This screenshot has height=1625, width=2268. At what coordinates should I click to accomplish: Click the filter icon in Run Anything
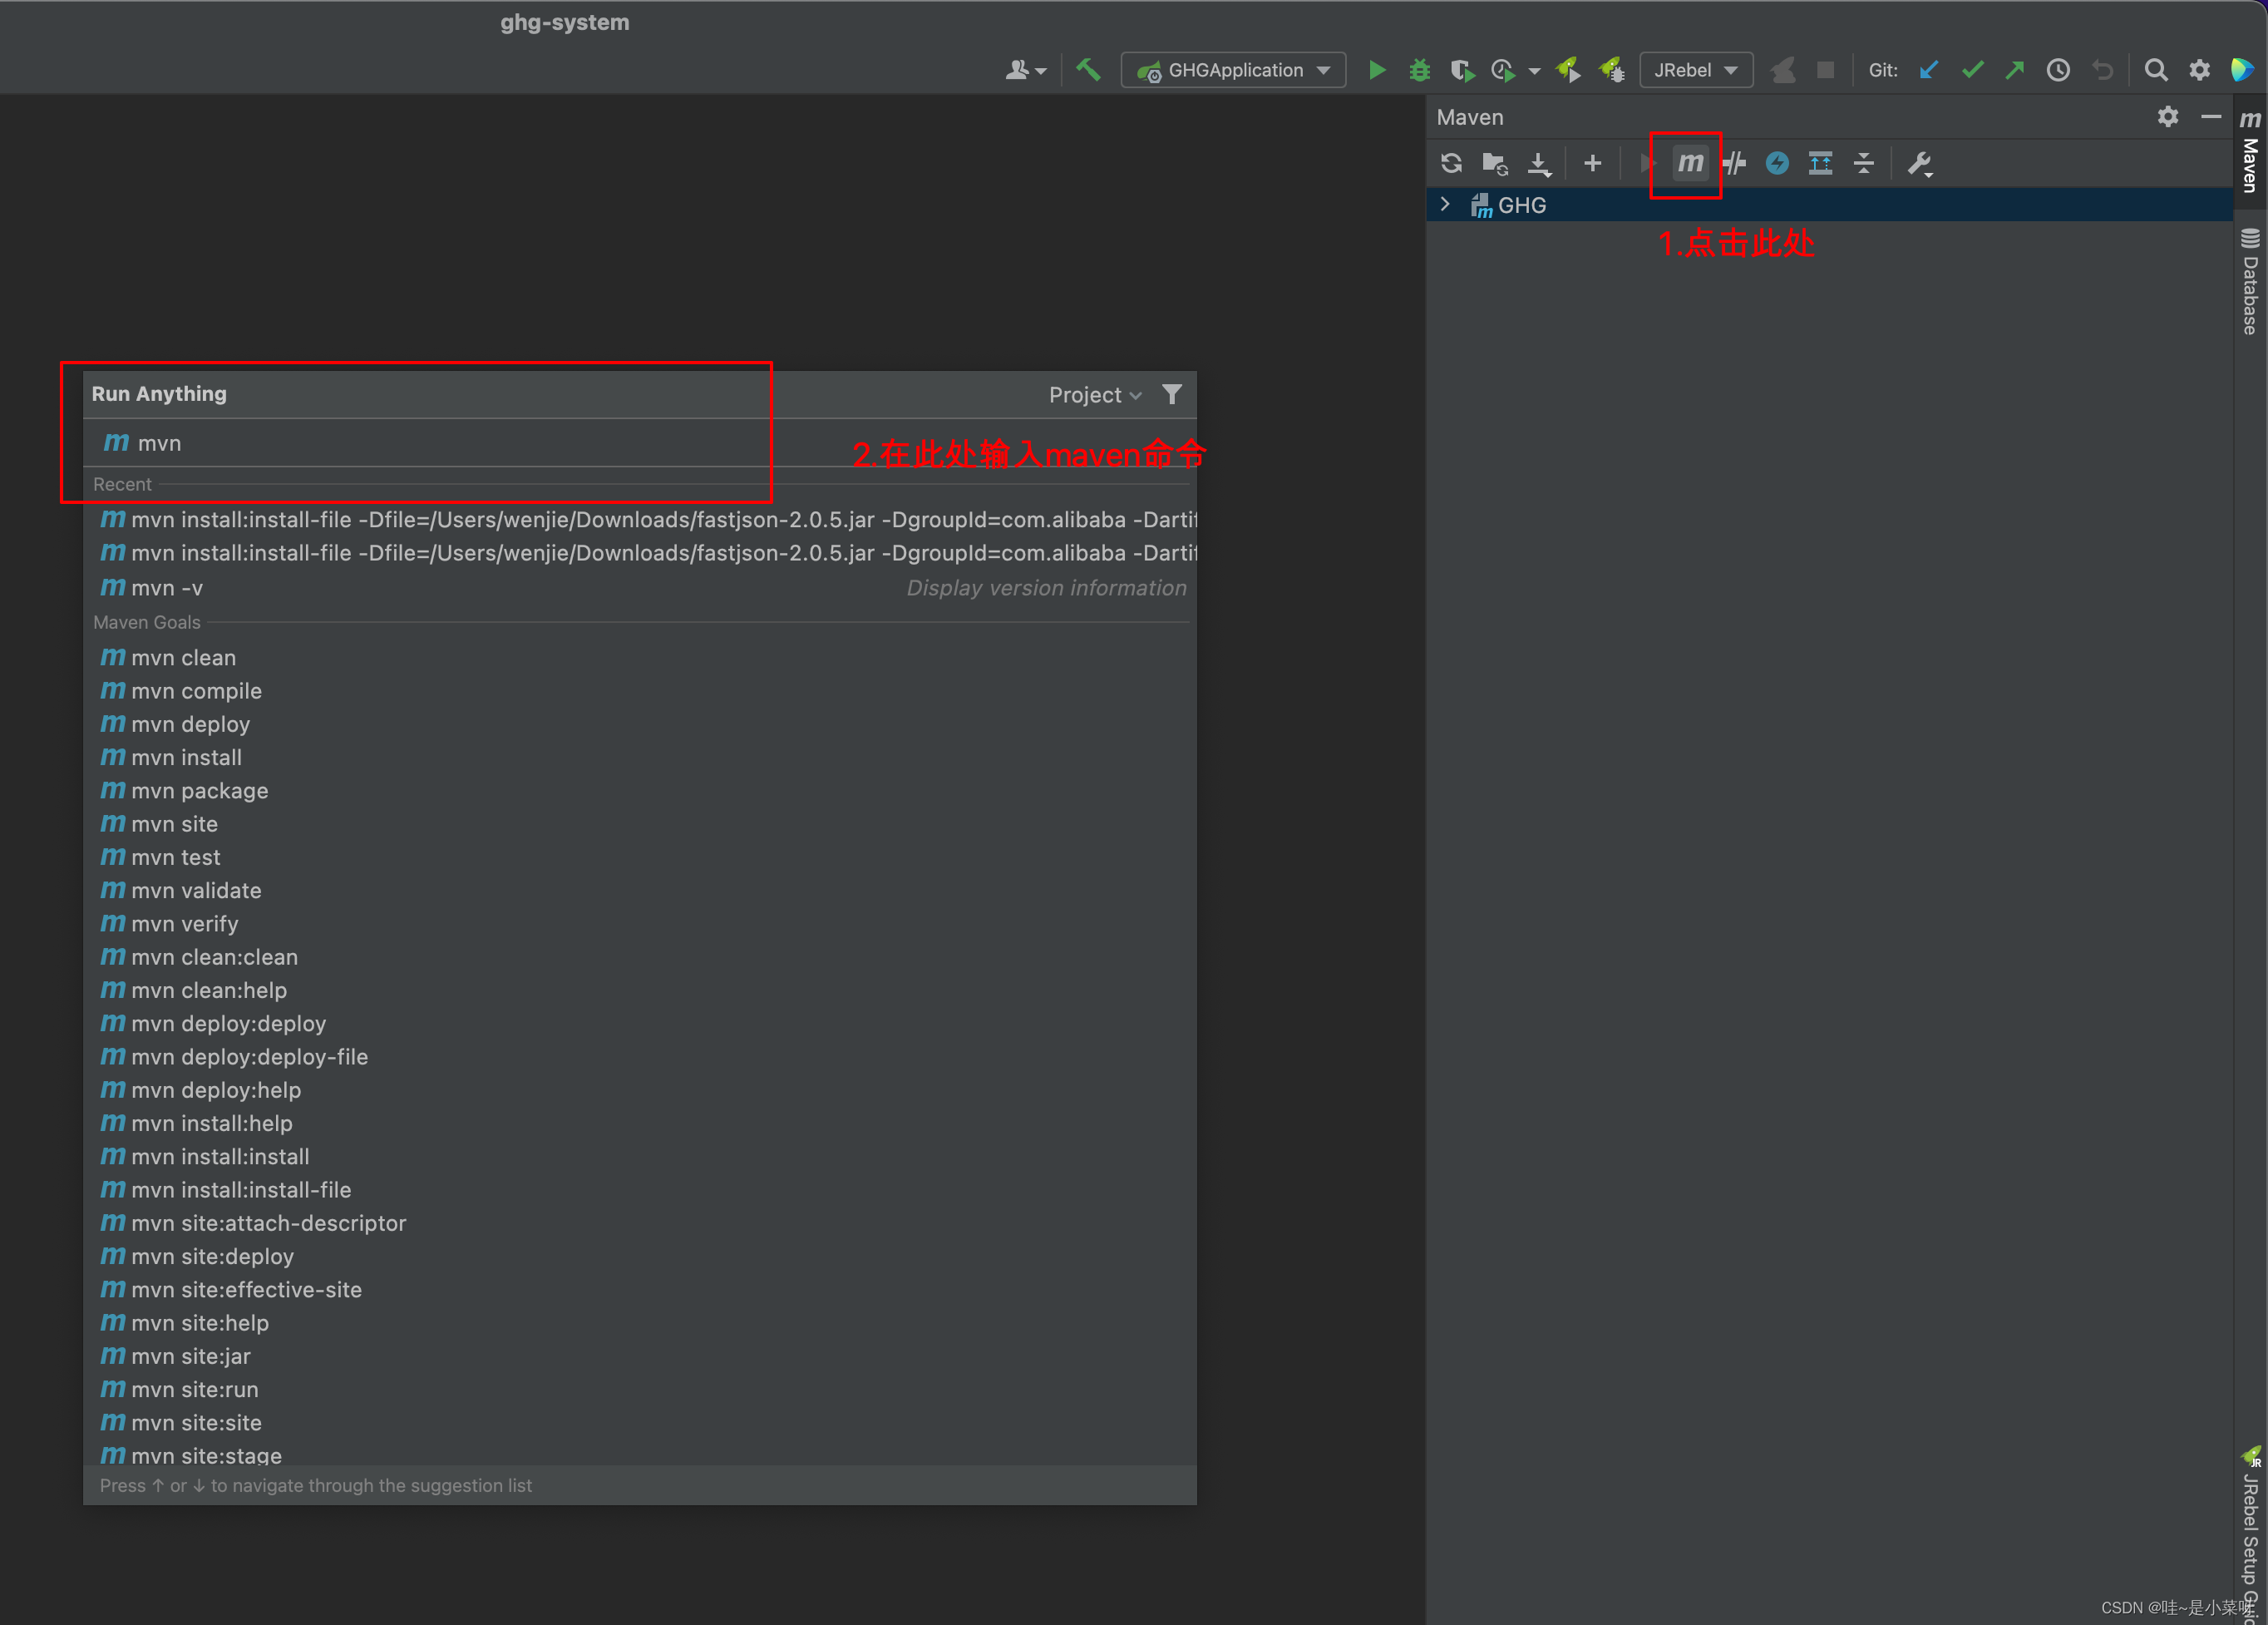[1172, 395]
